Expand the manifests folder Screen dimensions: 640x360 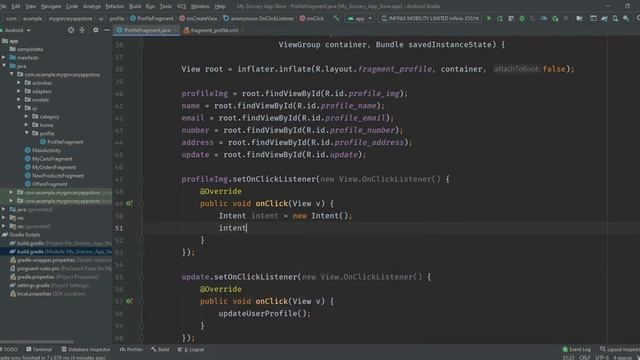tap(4, 58)
